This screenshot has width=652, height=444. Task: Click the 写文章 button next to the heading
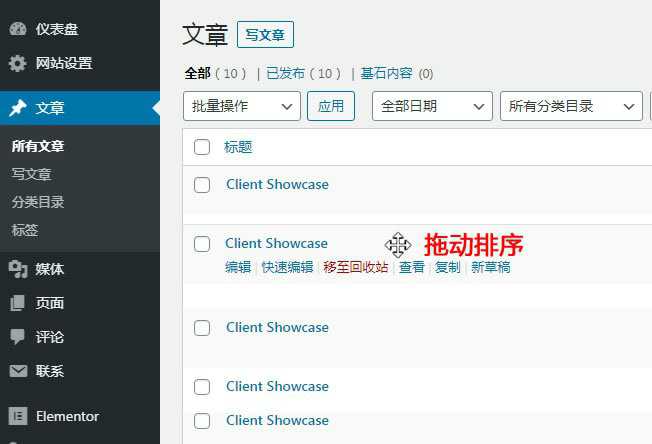click(x=265, y=35)
